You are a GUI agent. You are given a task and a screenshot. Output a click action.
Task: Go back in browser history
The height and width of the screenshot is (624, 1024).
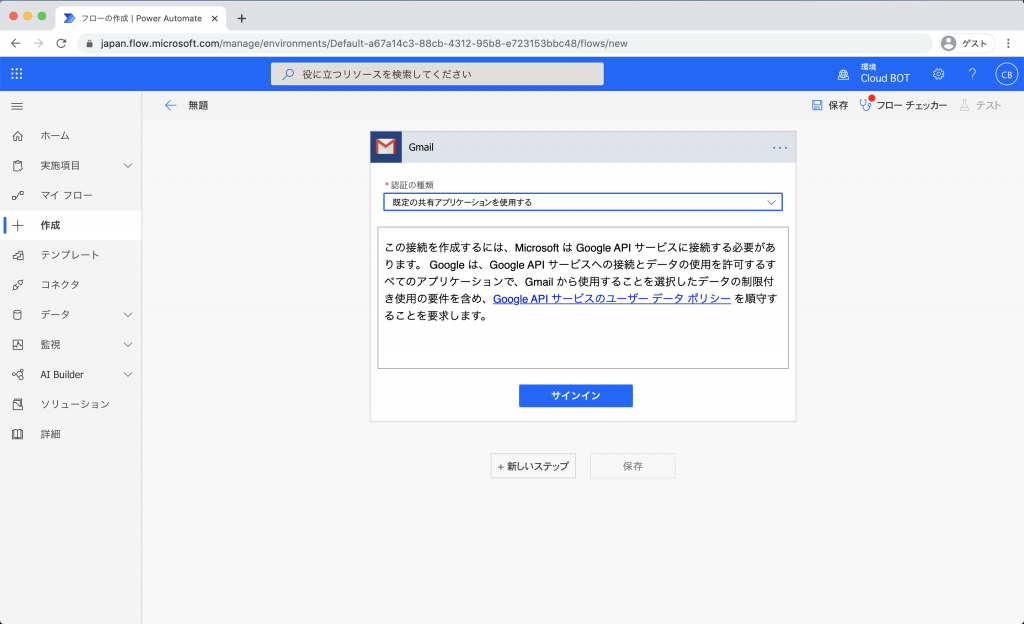coord(16,43)
